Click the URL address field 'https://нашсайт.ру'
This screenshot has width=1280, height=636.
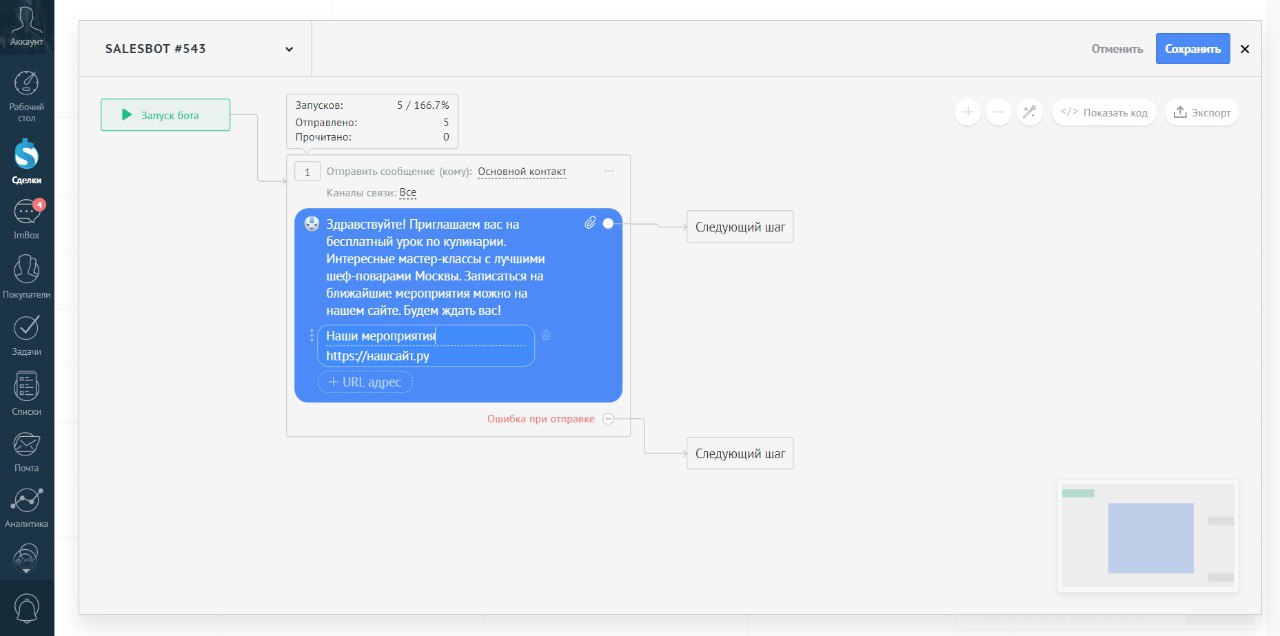point(378,356)
